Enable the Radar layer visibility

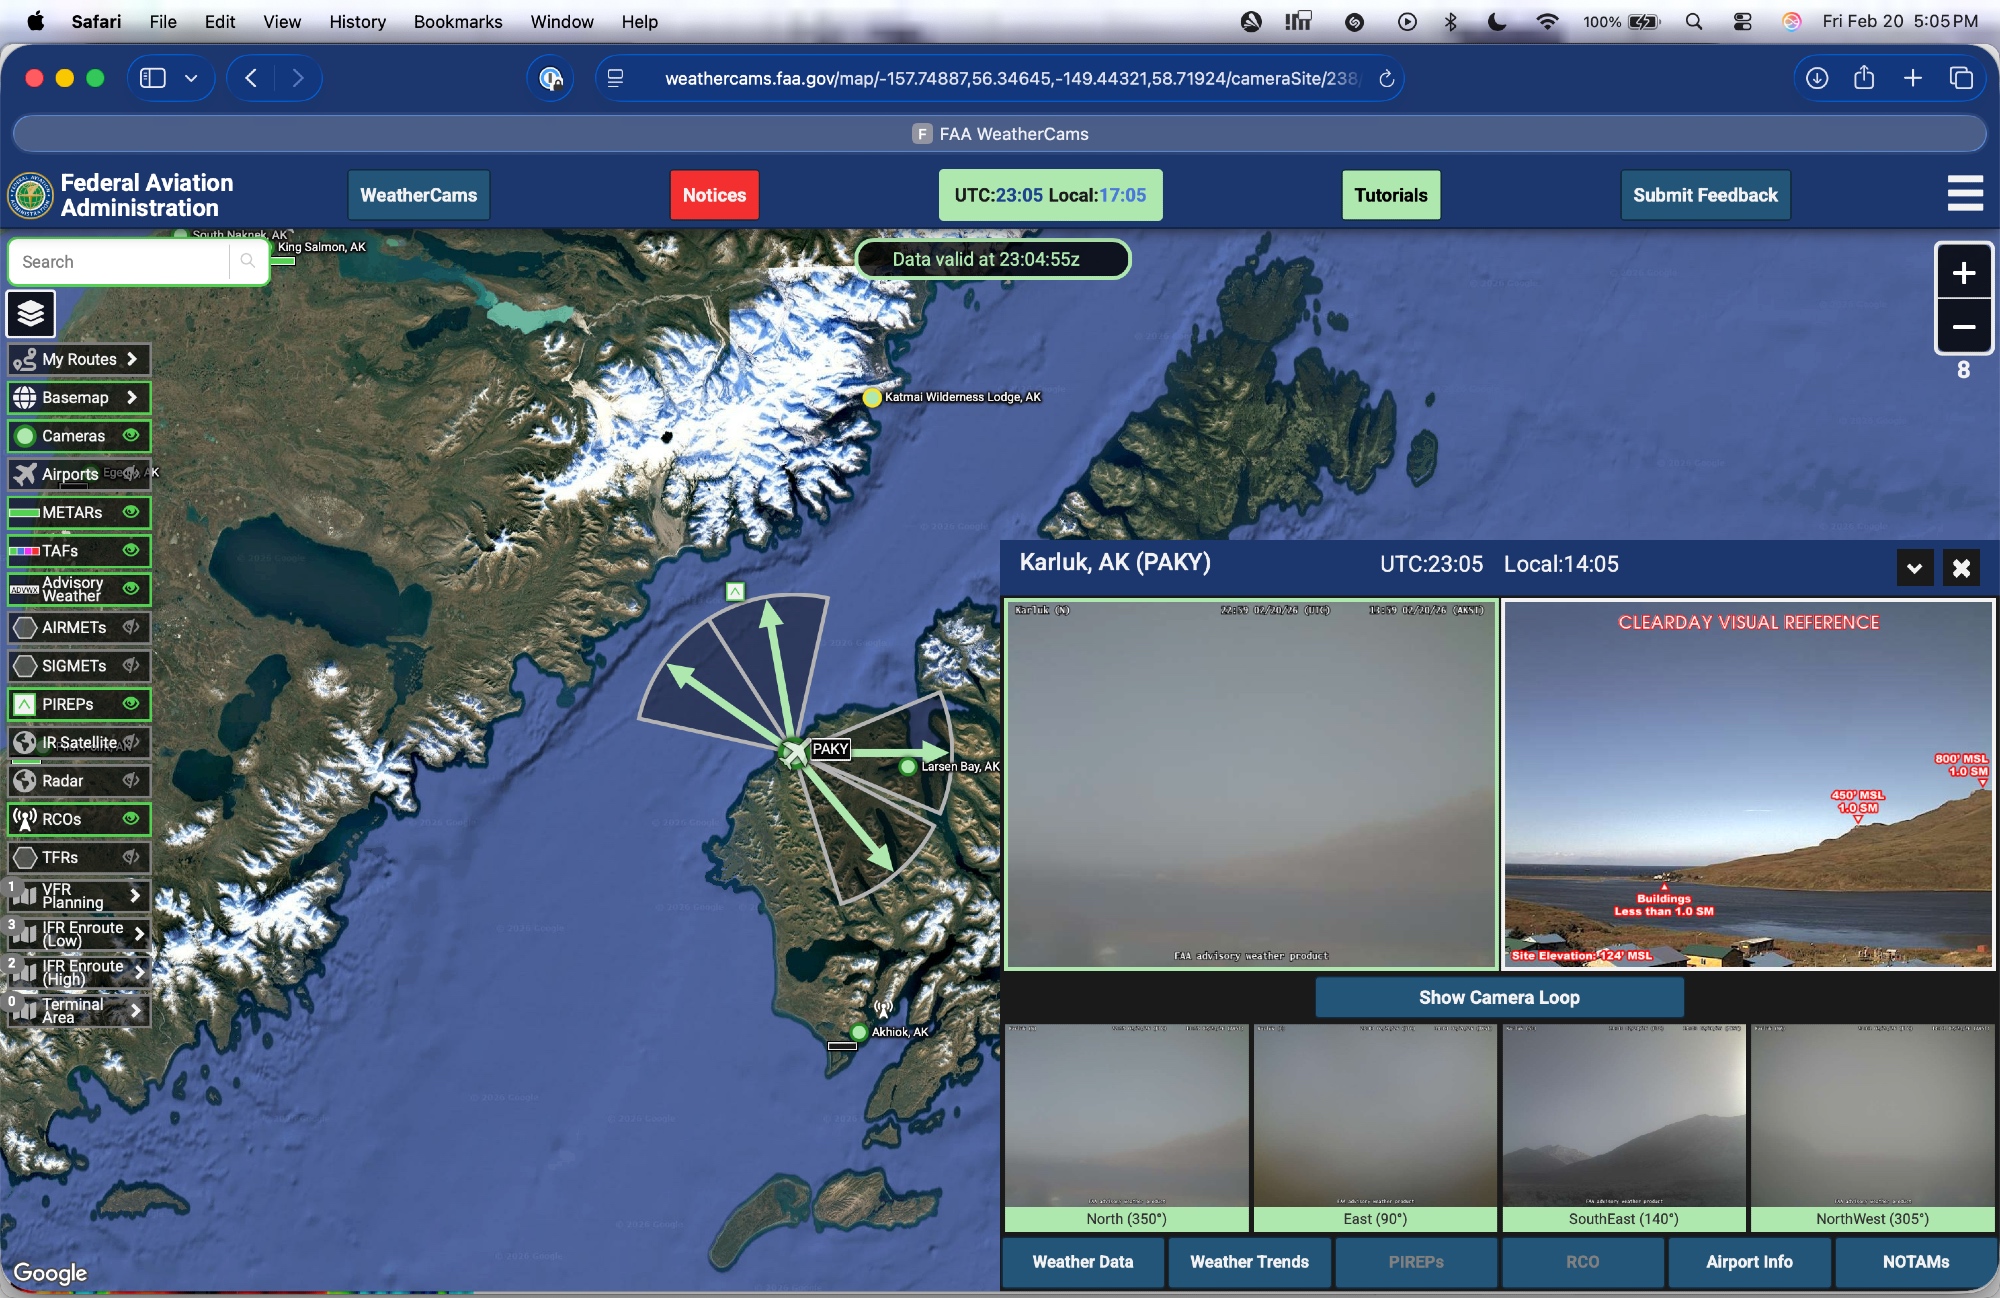(x=131, y=780)
